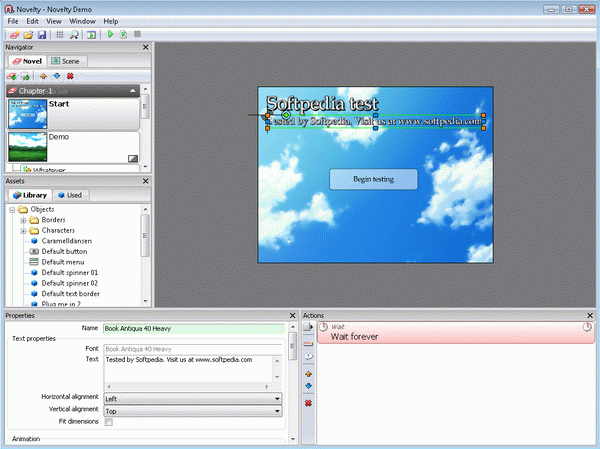Select Default spinner 01 in library
600x449 pixels.
pos(69,273)
